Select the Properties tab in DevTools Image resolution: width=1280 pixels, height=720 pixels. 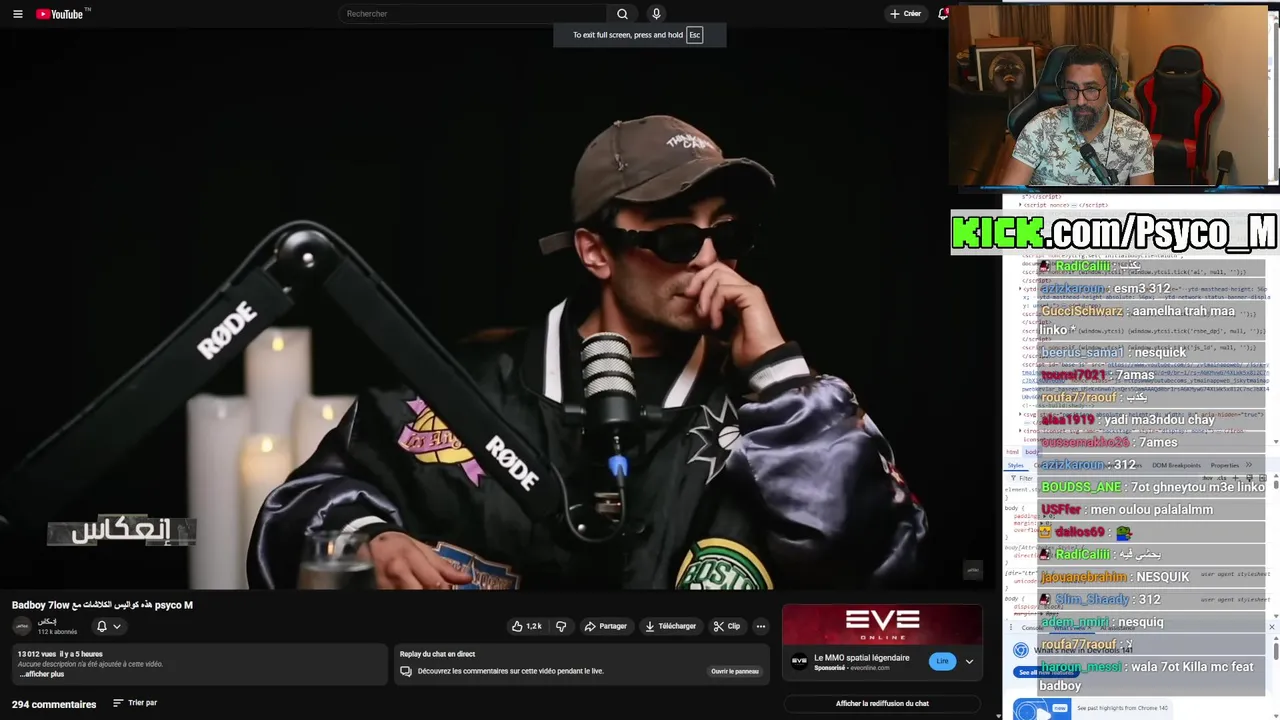(x=1224, y=465)
